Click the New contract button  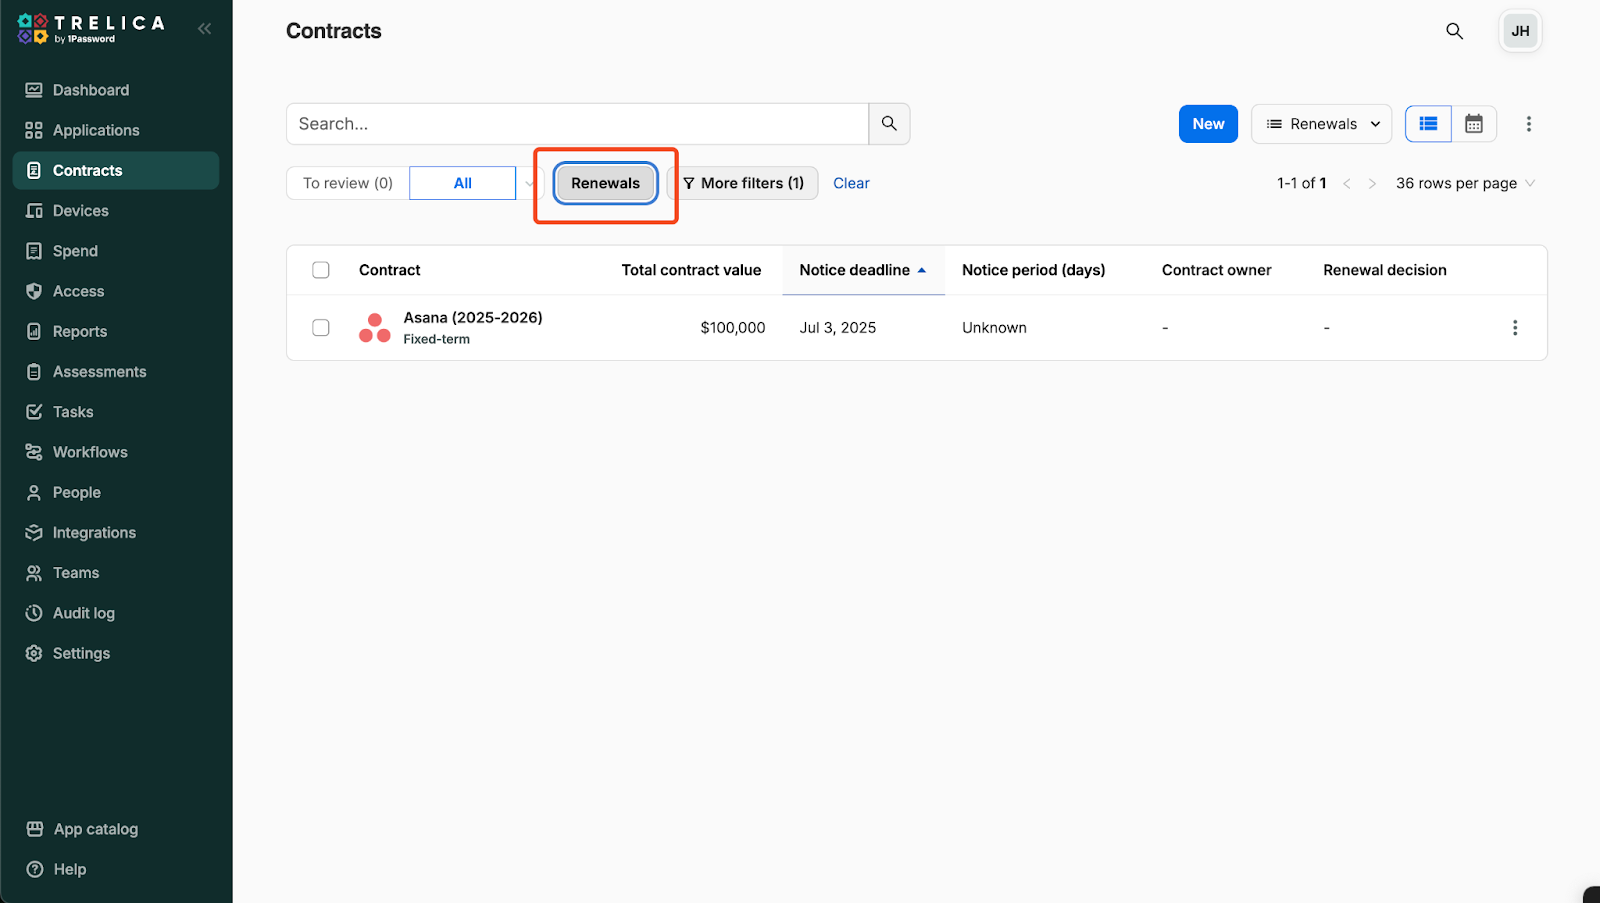[1208, 124]
